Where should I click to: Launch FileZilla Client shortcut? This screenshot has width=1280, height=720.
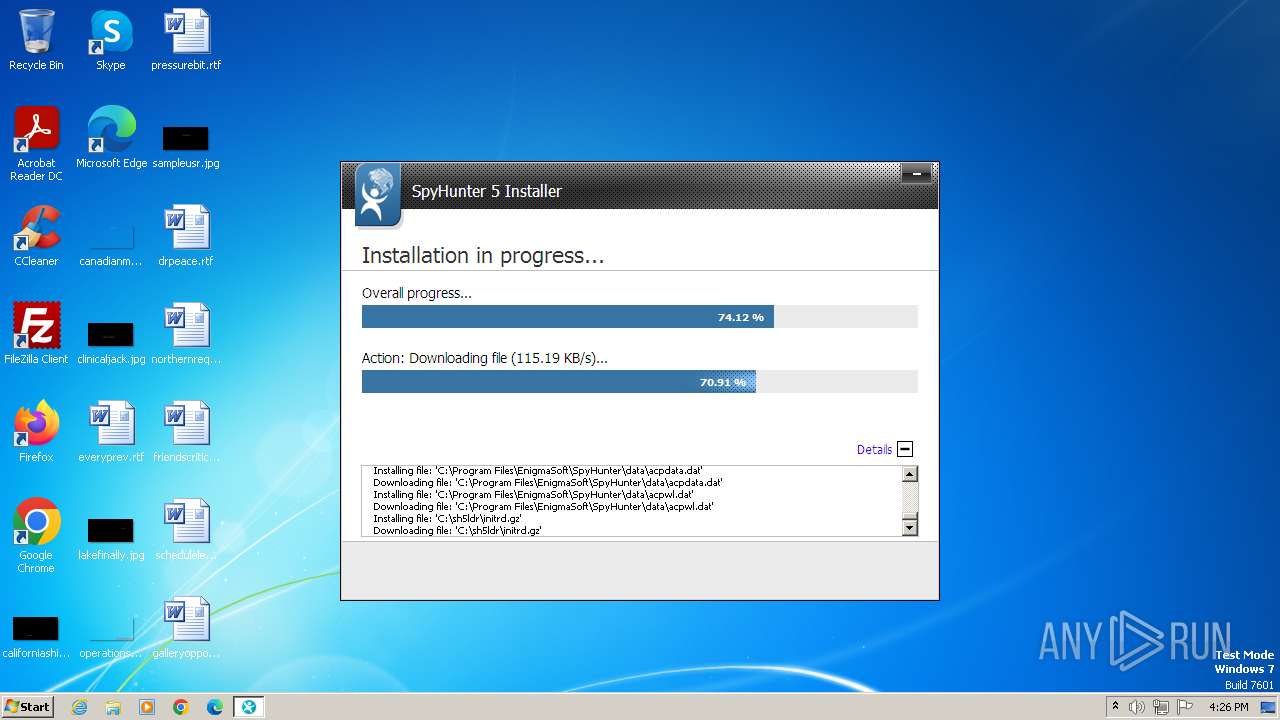click(36, 334)
